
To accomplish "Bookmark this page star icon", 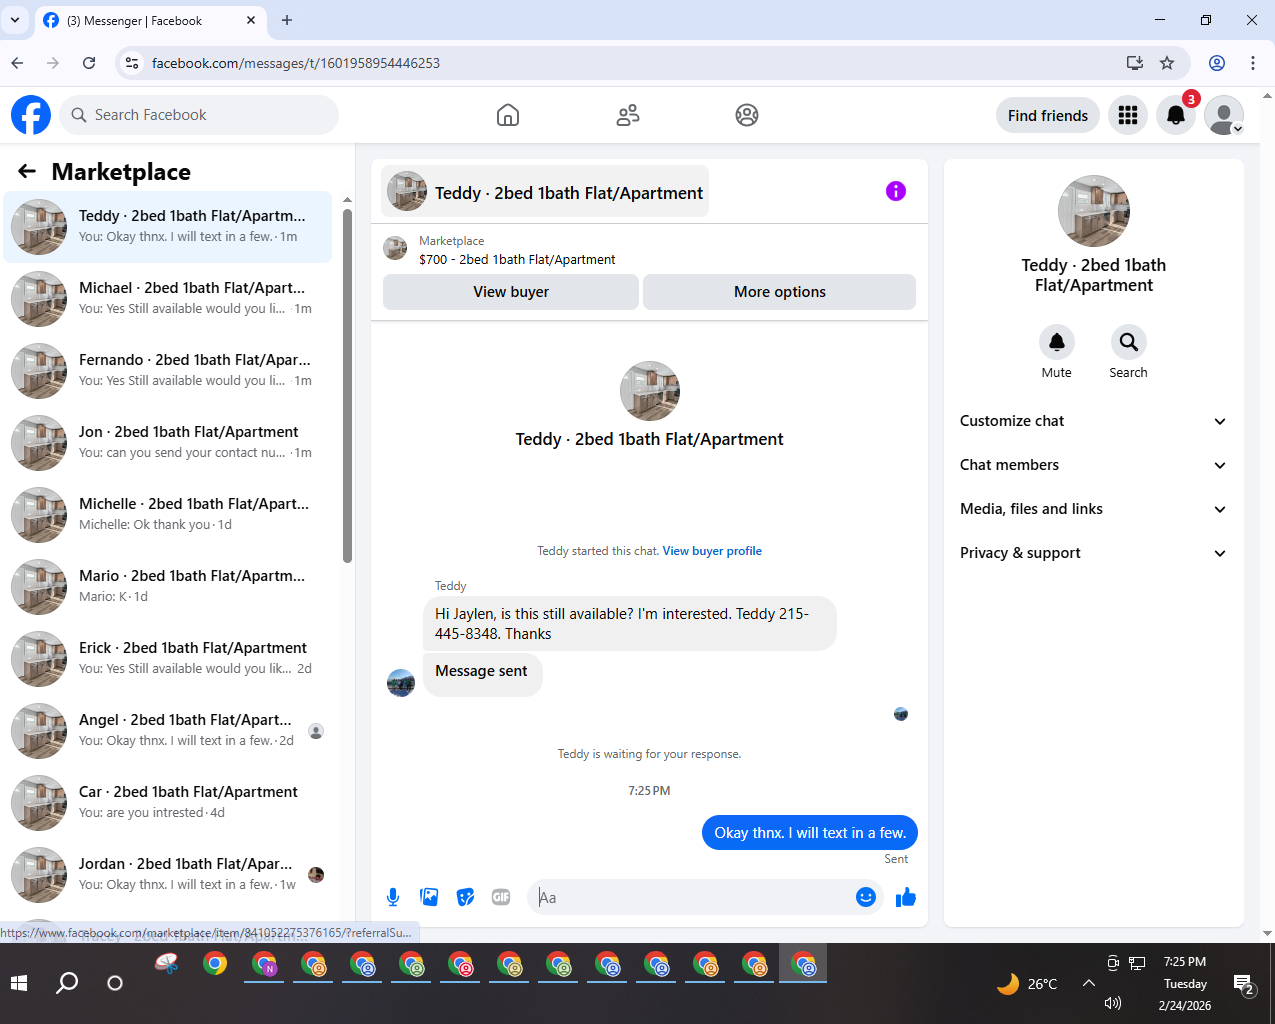I will point(1167,63).
